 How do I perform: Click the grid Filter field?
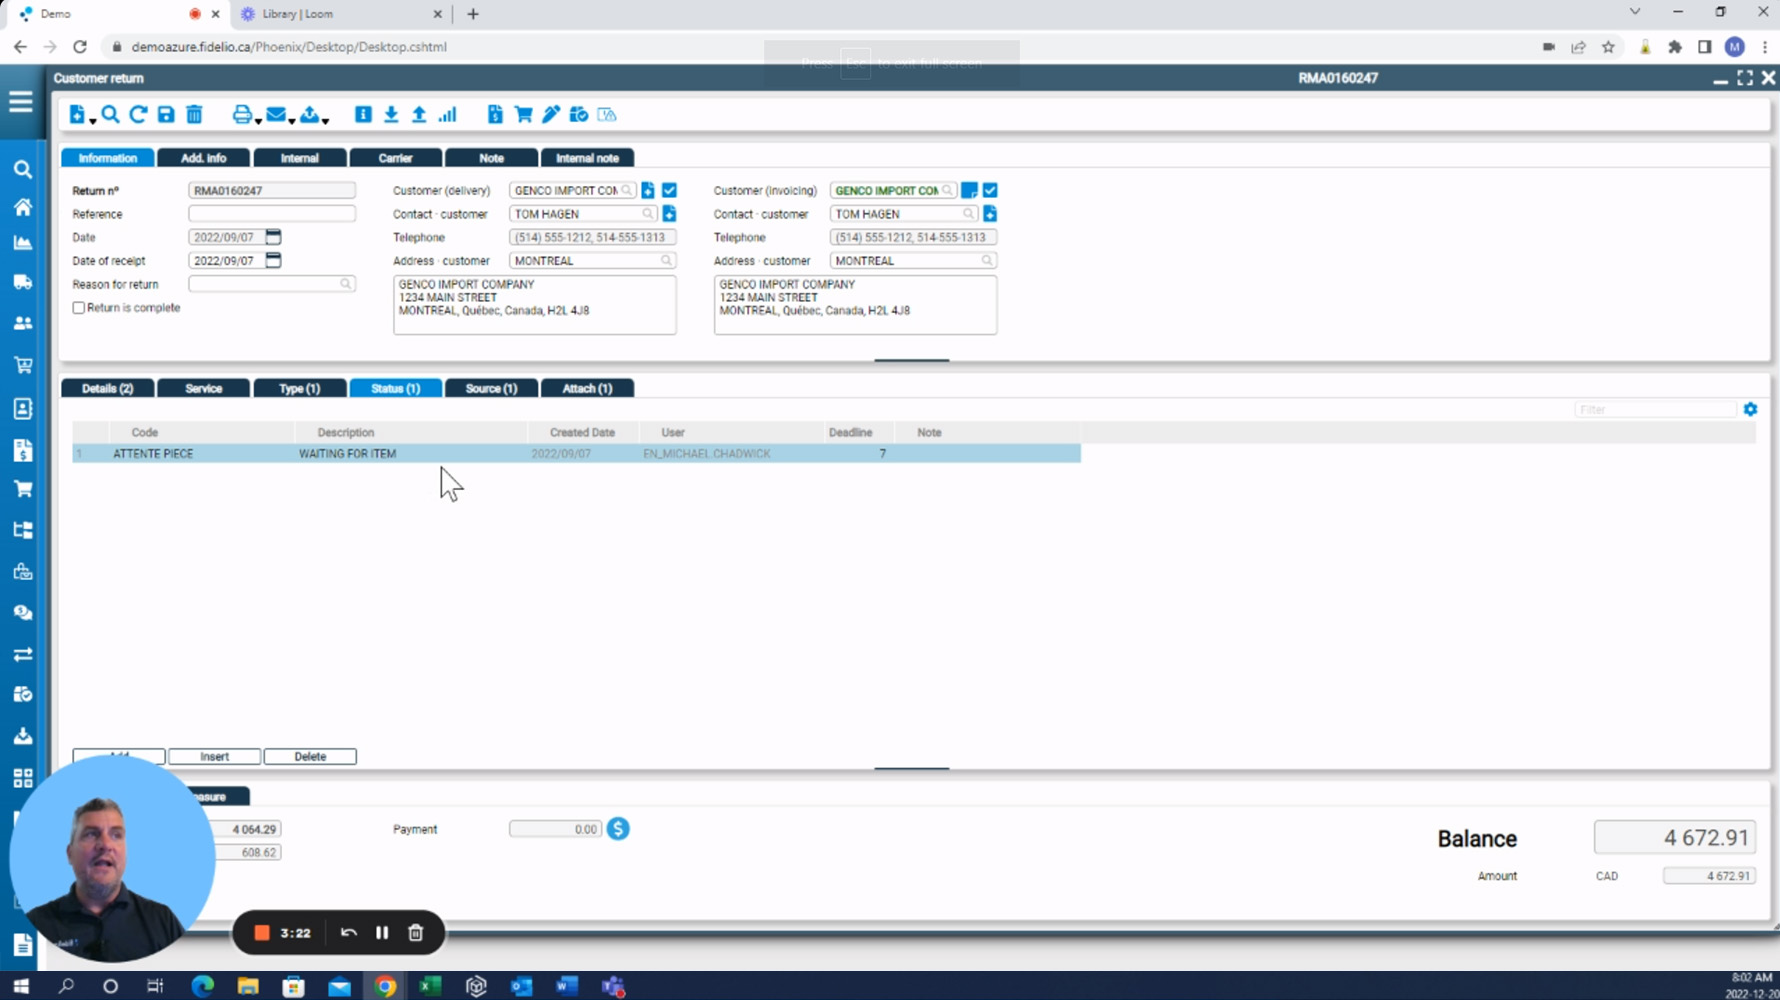point(1655,409)
